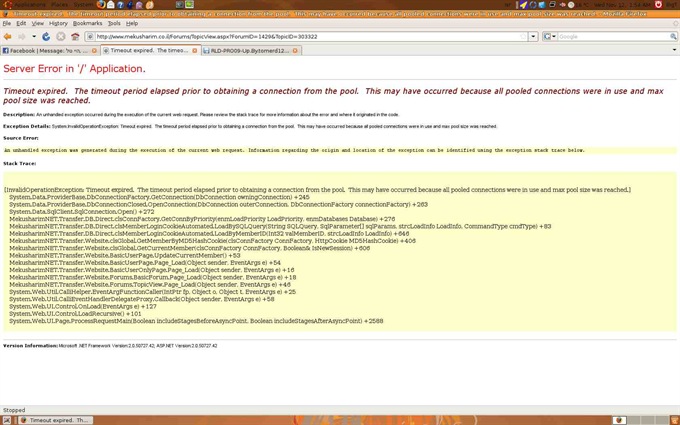
Task: Close the Facebook Message tab
Action: click(94, 50)
